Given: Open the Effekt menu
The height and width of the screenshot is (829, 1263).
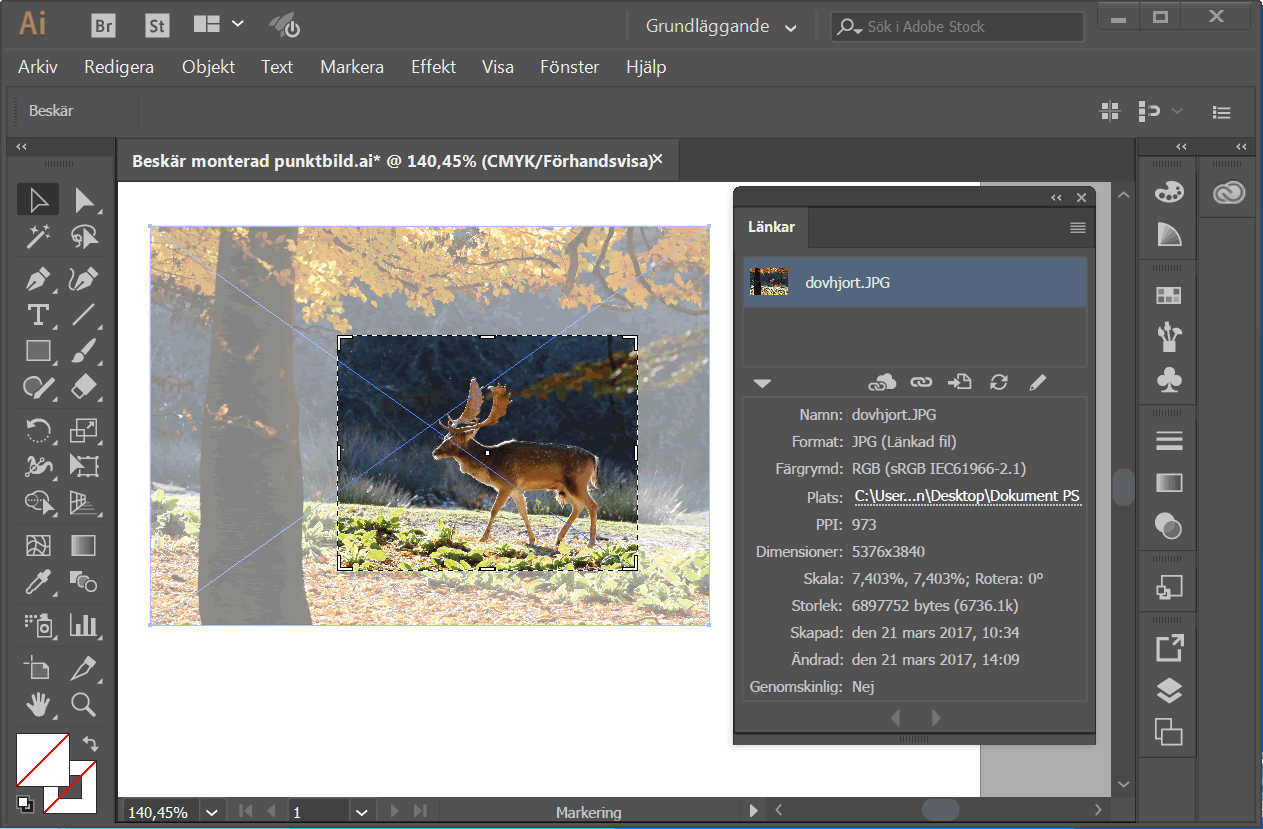Looking at the screenshot, I should coord(433,67).
